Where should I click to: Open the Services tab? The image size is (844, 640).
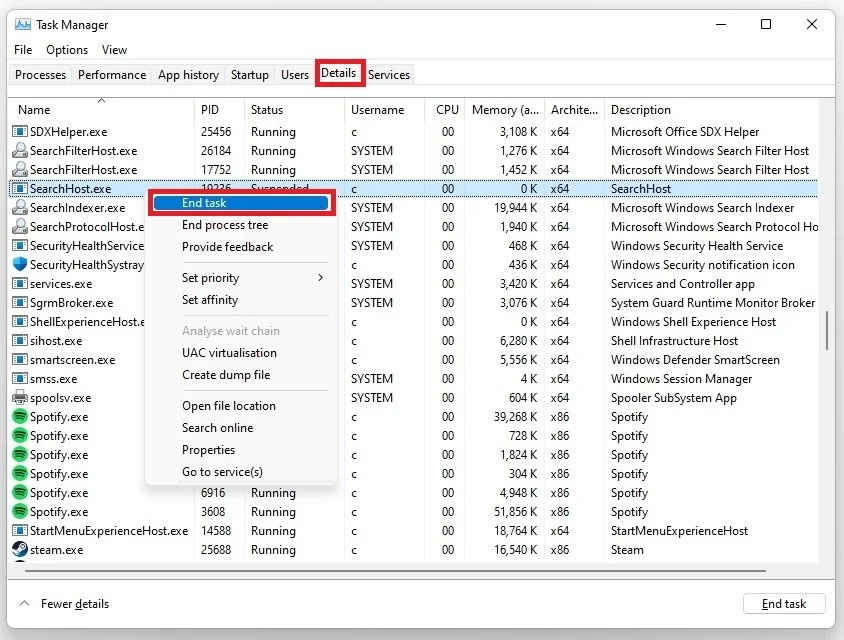[389, 75]
